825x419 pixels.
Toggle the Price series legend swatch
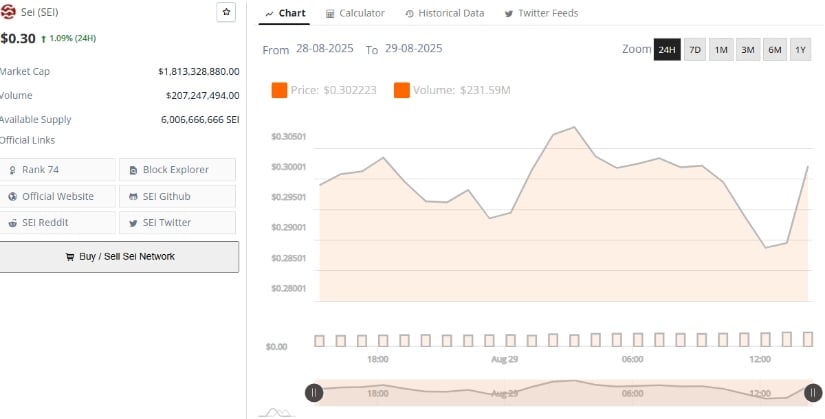(279, 90)
